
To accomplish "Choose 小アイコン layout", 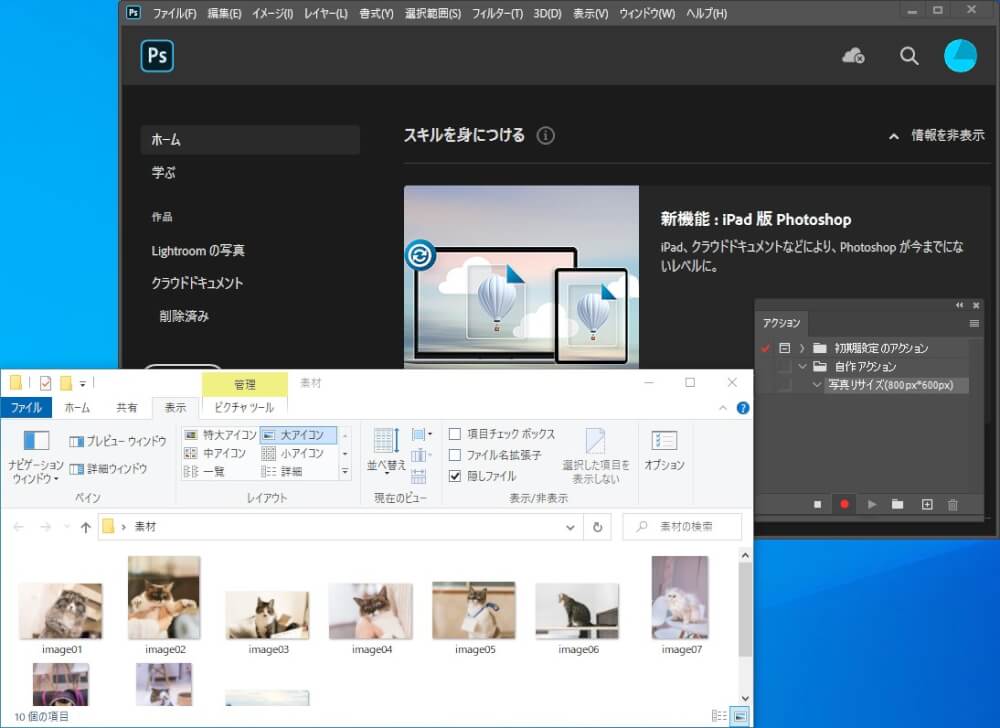I will pyautogui.click(x=293, y=453).
